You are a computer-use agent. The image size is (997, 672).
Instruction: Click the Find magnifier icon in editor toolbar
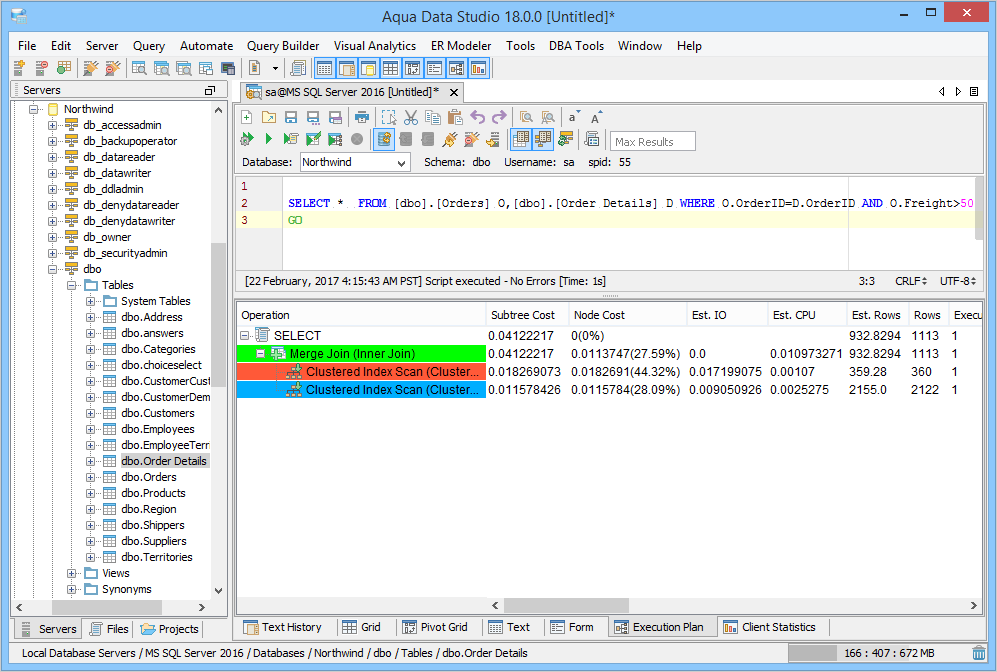526,118
